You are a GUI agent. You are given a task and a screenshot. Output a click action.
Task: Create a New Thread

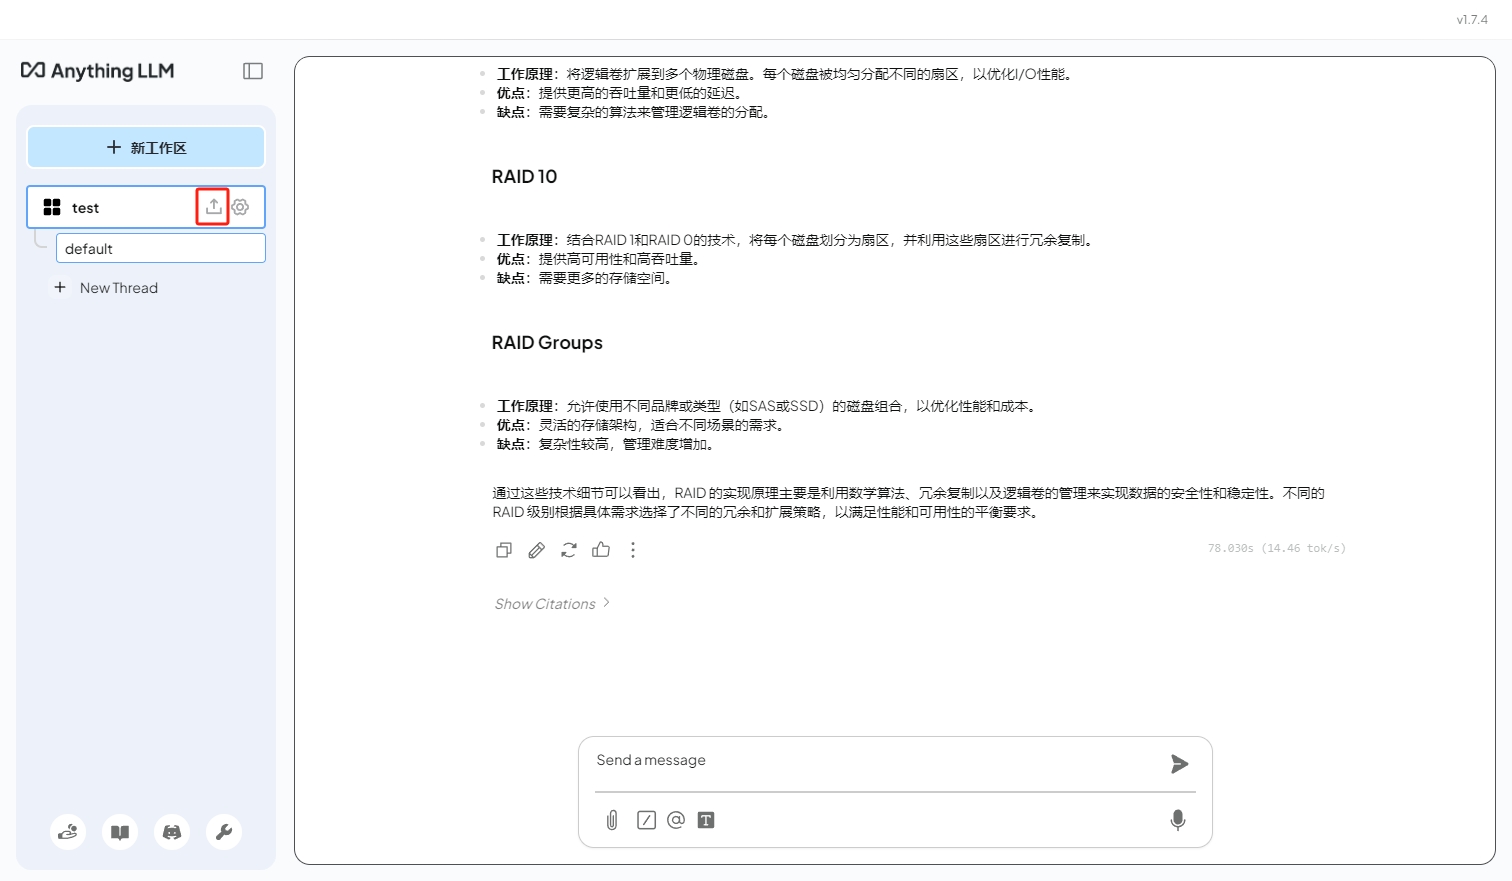118,288
